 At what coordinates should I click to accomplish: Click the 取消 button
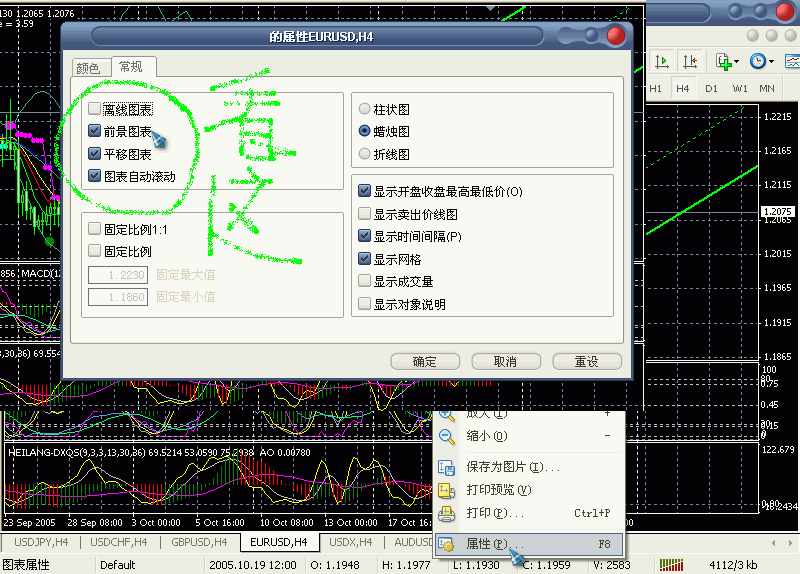pyautogui.click(x=506, y=362)
